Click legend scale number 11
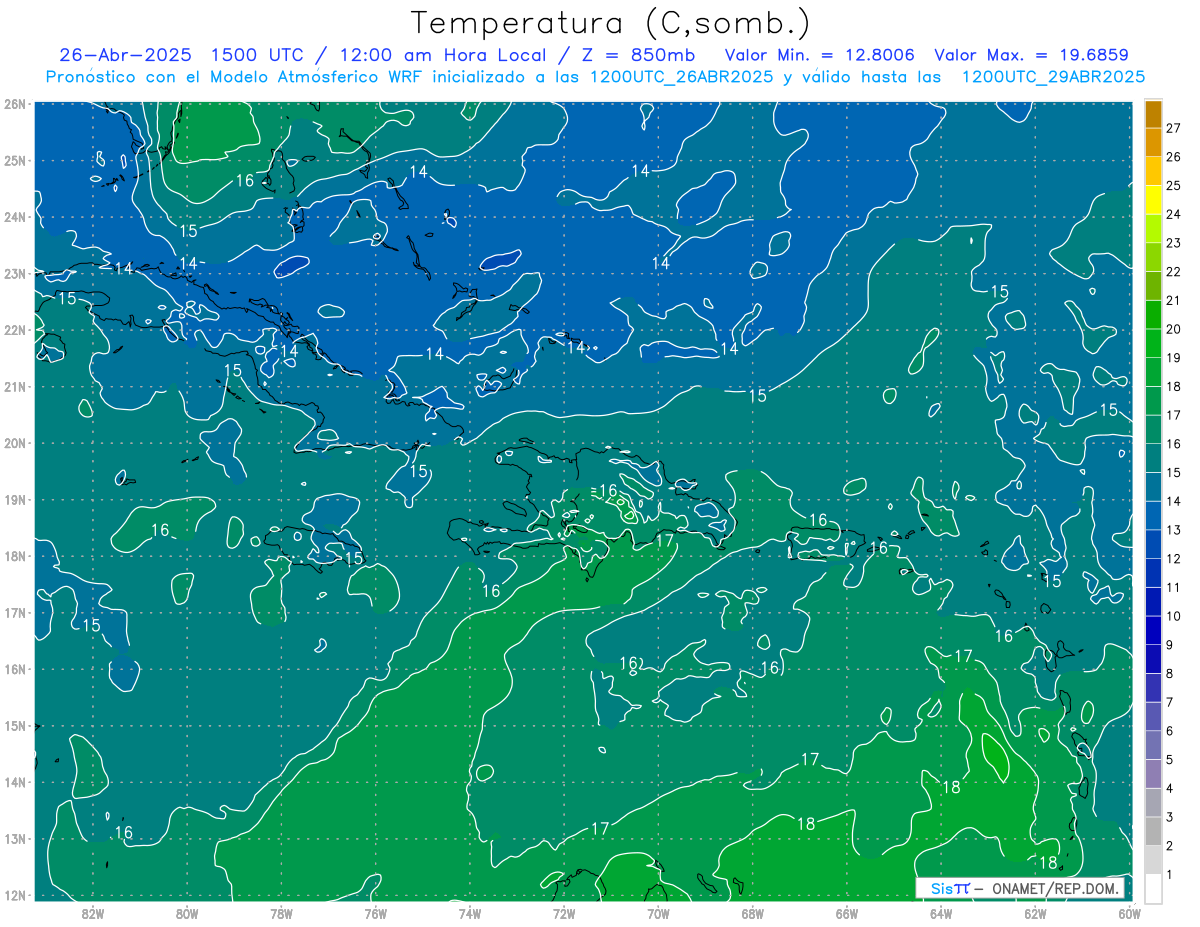The image size is (1200, 927). pos(1173,587)
